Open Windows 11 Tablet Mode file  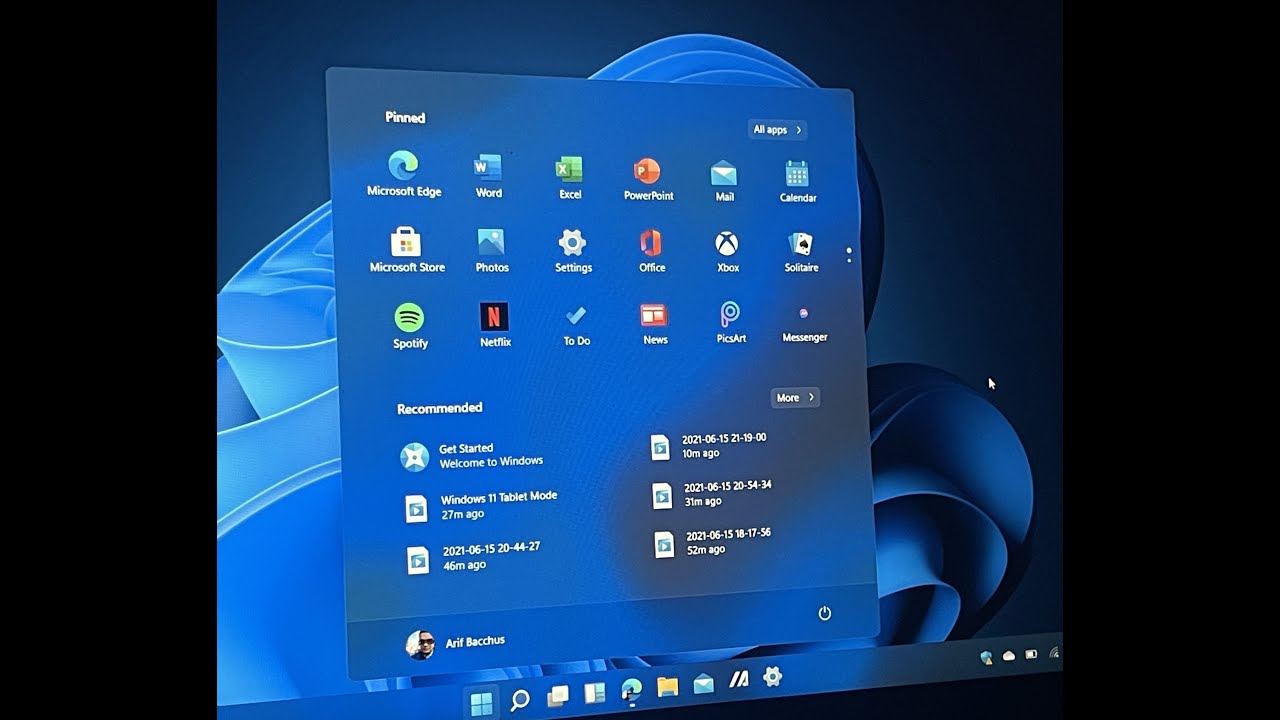(480, 505)
